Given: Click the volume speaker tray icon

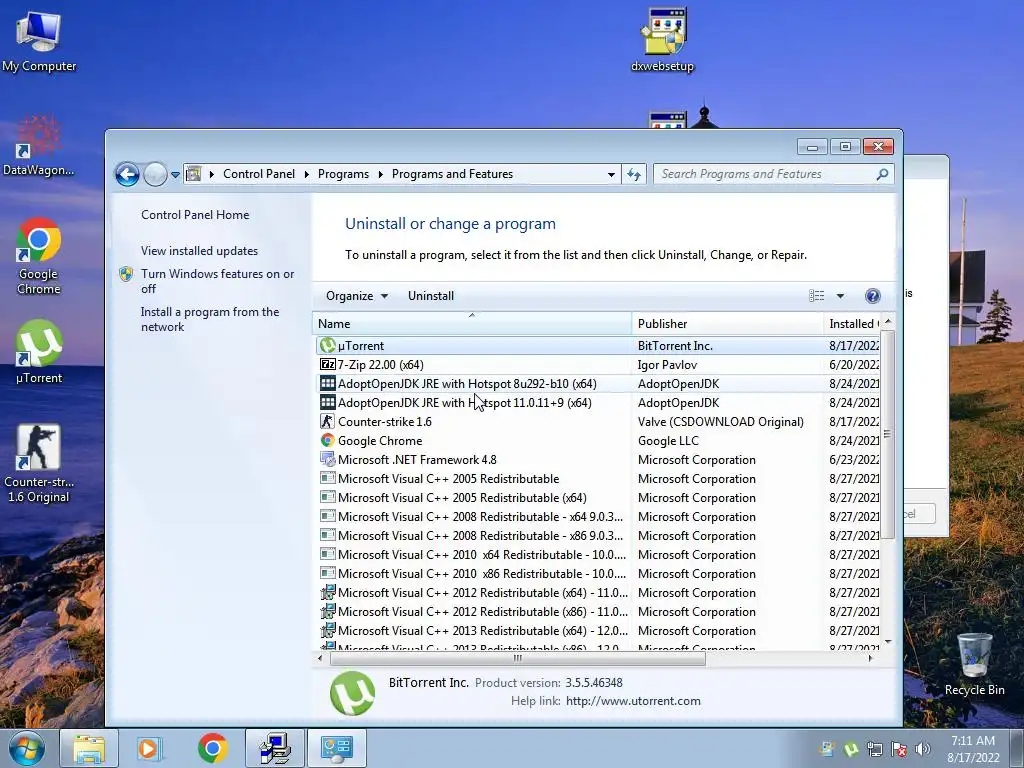Looking at the screenshot, I should pyautogui.click(x=922, y=749).
